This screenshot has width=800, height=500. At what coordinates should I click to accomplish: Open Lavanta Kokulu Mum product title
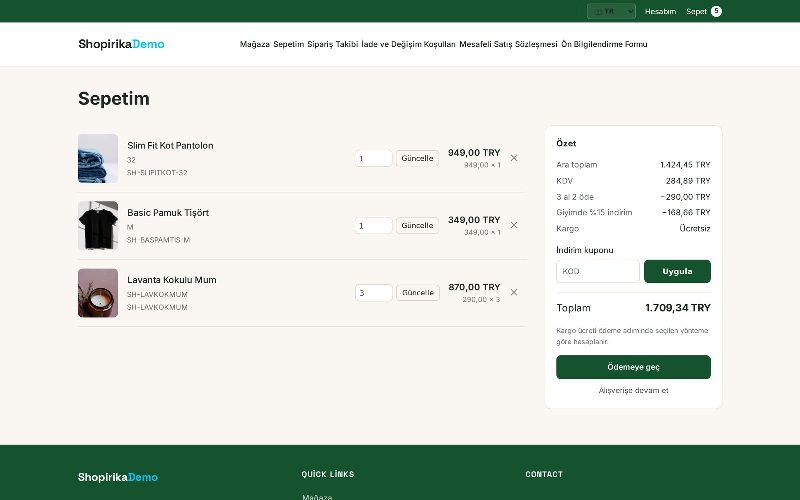coord(172,280)
